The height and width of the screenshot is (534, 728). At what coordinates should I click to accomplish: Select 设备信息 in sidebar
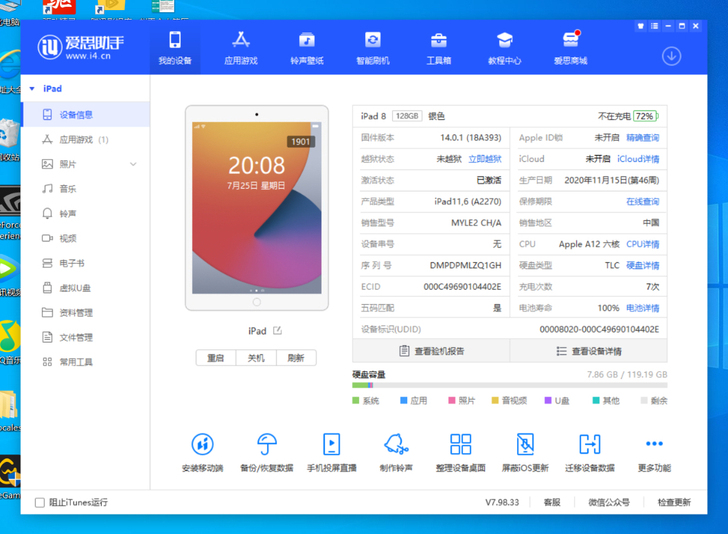coord(86,115)
